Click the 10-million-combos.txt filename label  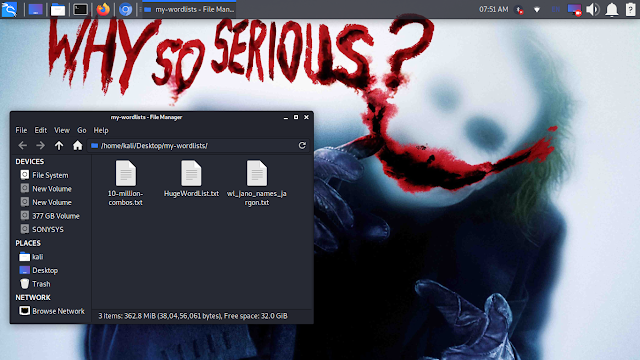125,198
